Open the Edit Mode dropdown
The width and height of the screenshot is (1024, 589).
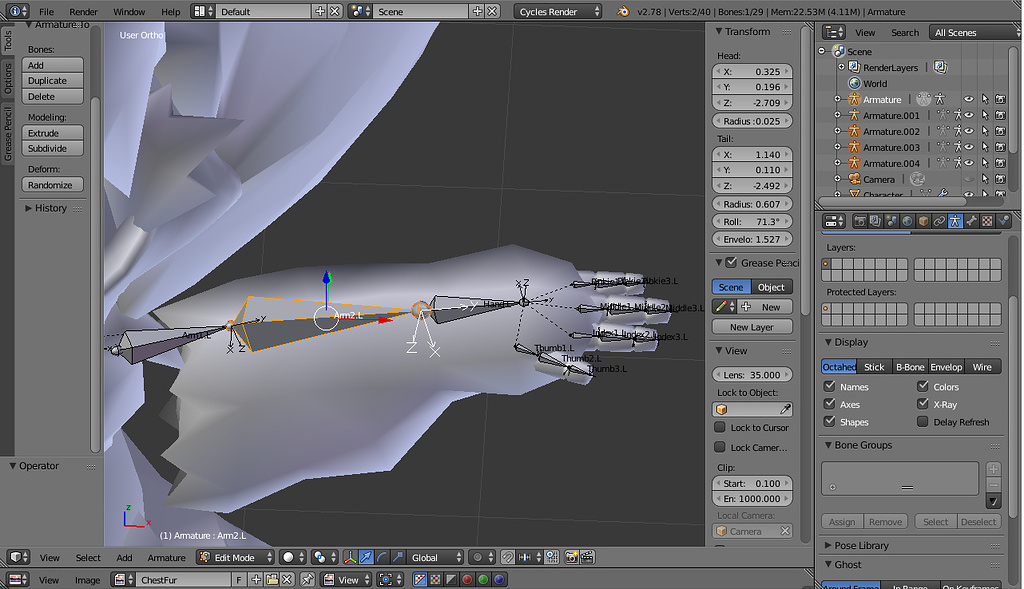click(236, 558)
